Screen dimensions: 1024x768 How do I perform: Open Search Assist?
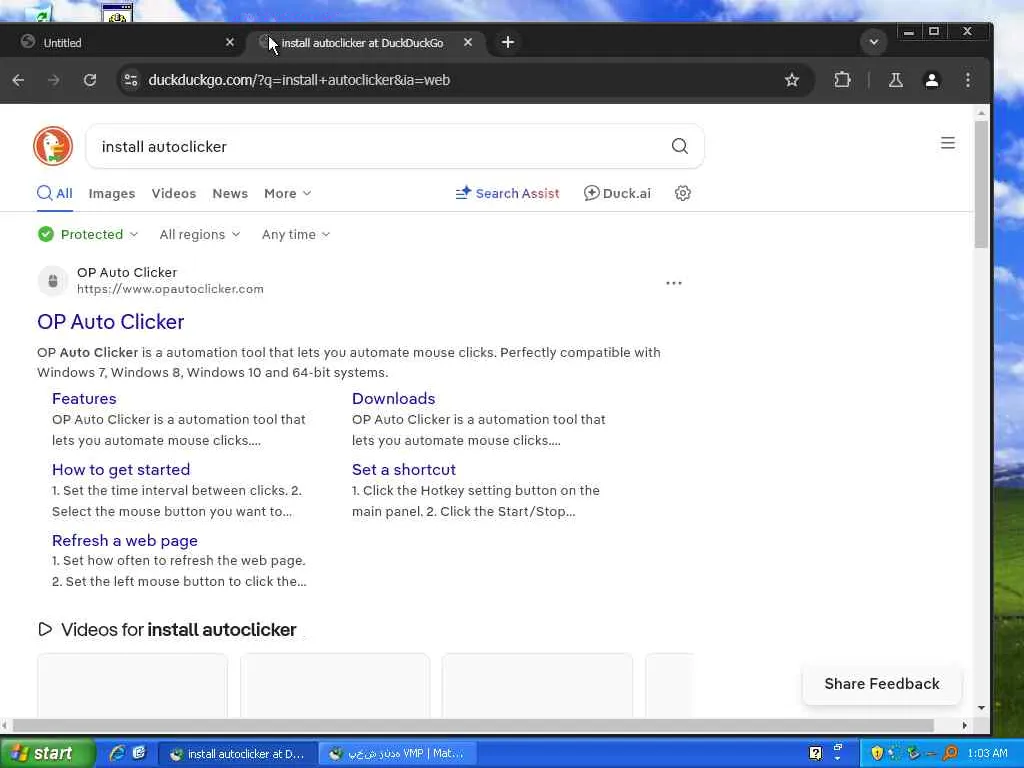[x=507, y=193]
